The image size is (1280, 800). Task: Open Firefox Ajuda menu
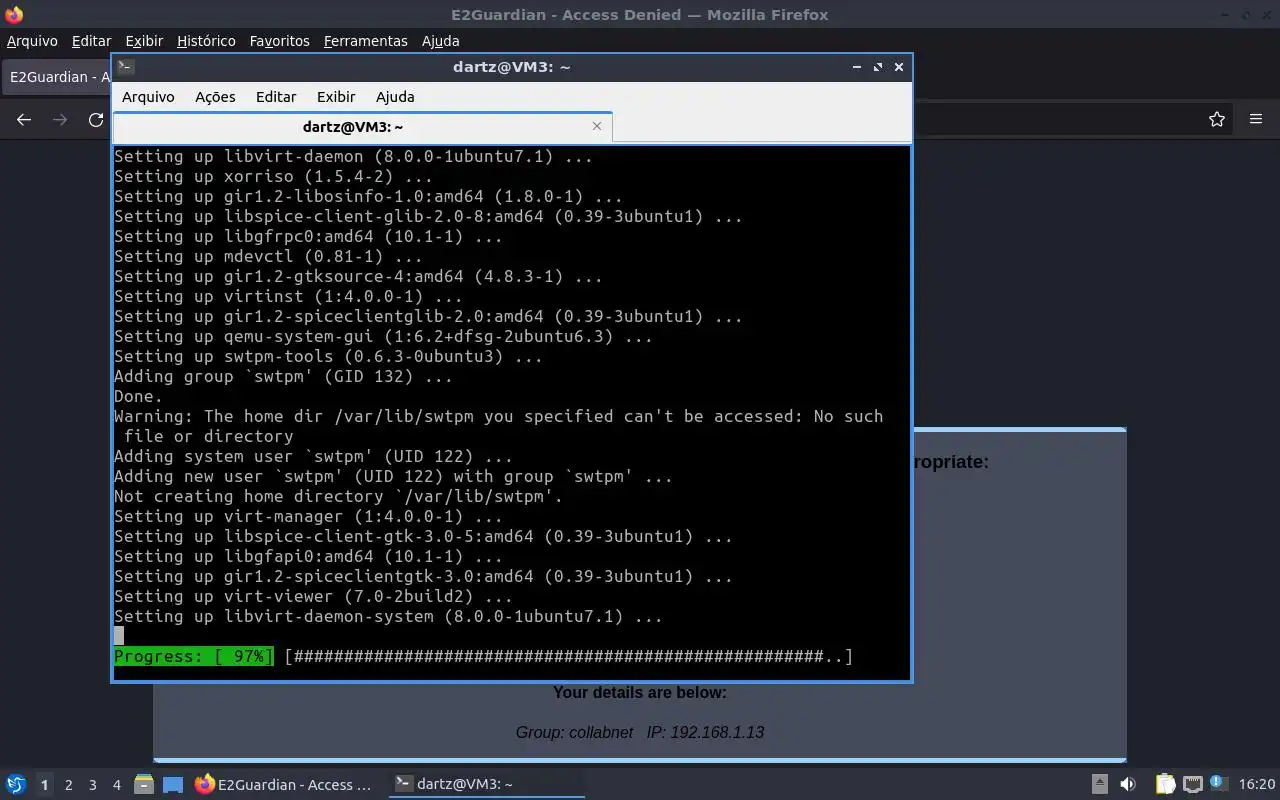[441, 41]
